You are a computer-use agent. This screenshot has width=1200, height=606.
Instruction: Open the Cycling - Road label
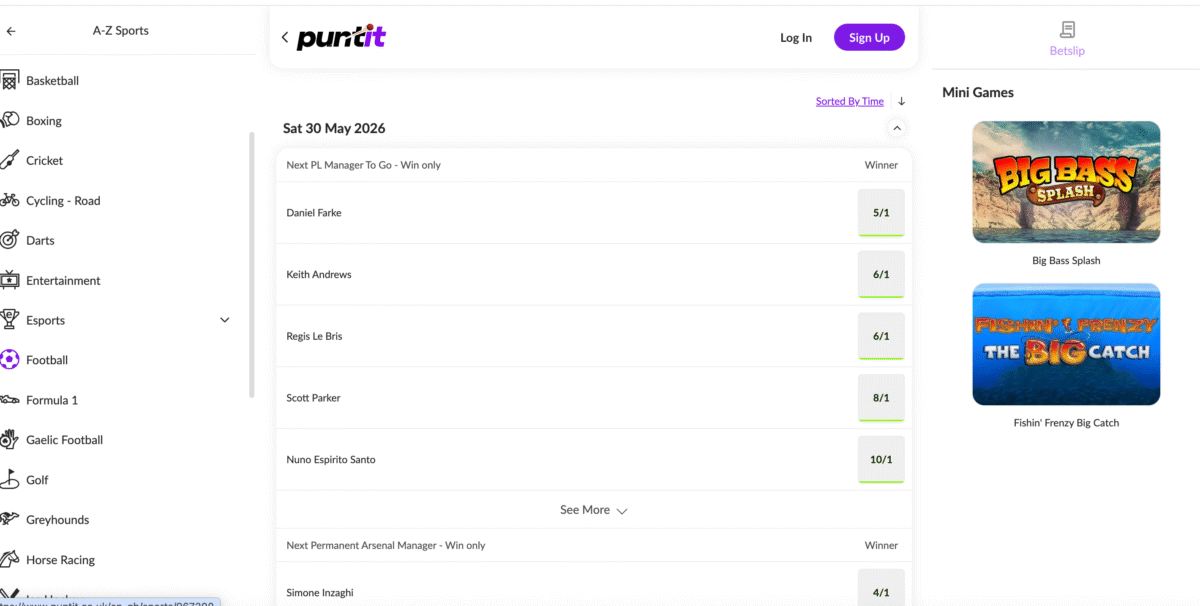(63, 201)
